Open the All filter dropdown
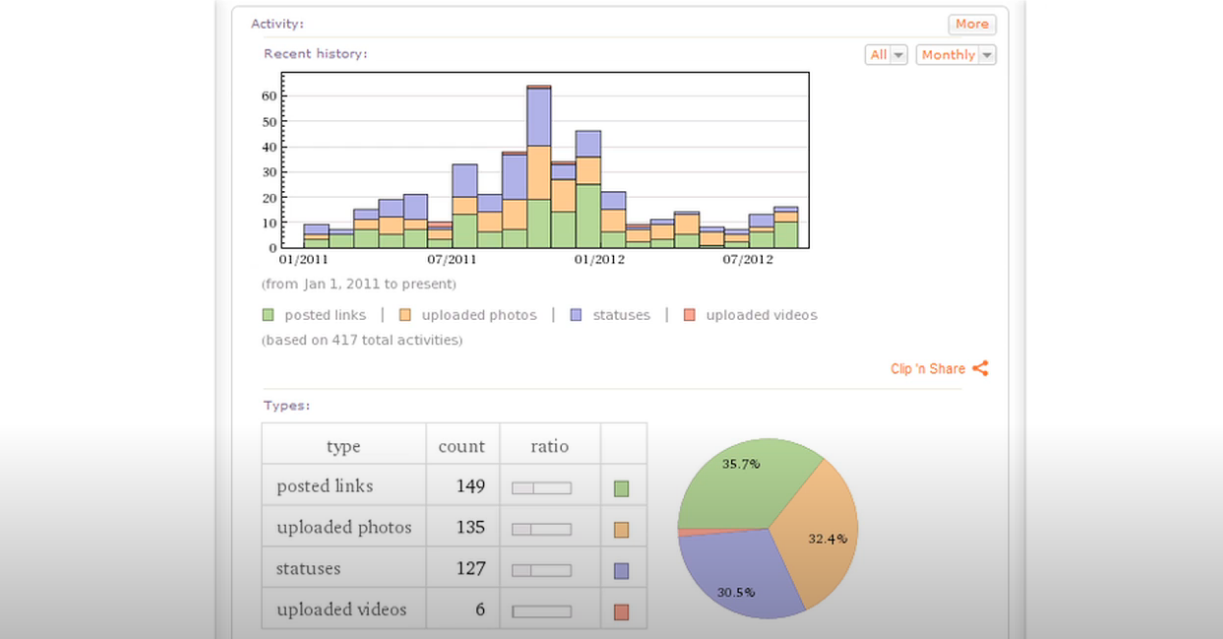The height and width of the screenshot is (639, 1223). (886, 55)
